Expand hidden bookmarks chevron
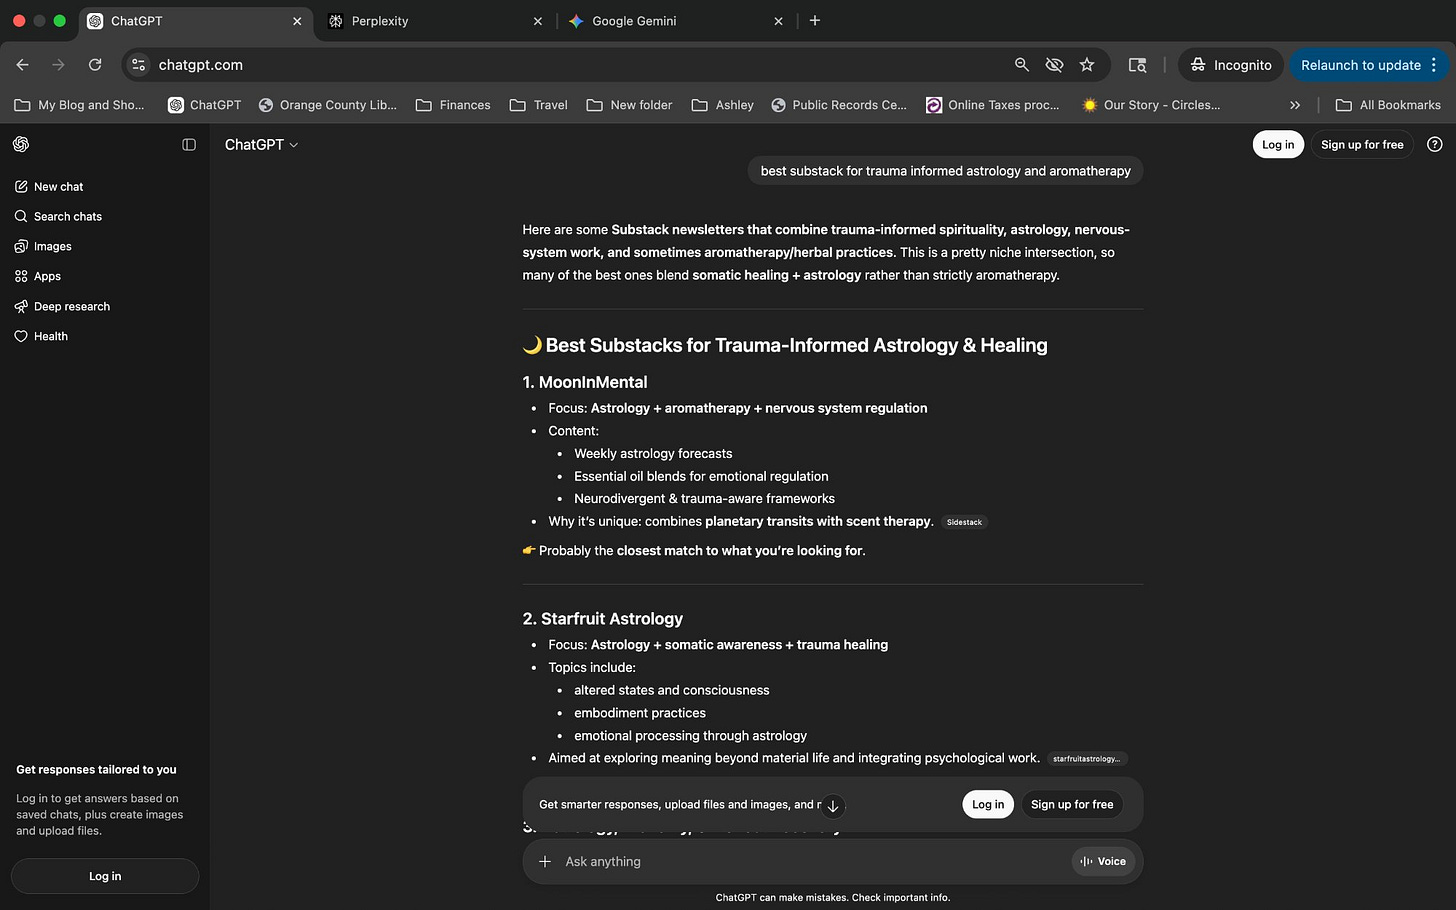Screen dimensions: 1456x910 (x=1295, y=105)
